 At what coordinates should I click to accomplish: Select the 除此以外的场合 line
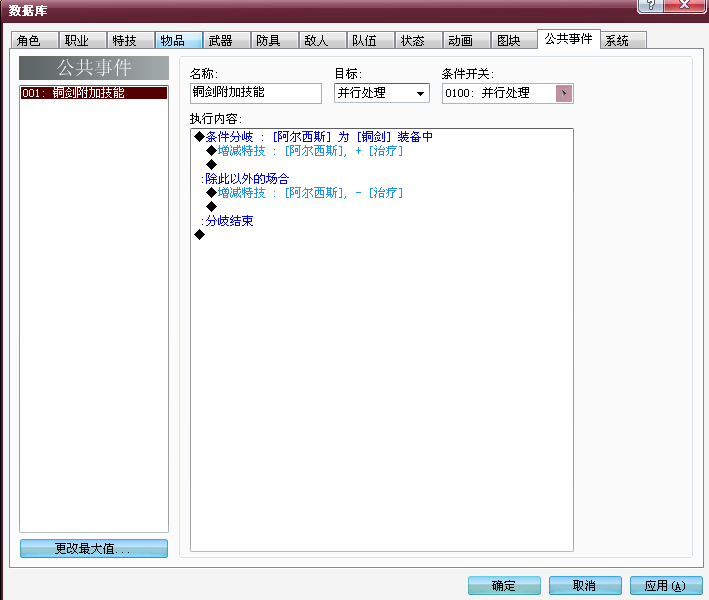(x=245, y=179)
